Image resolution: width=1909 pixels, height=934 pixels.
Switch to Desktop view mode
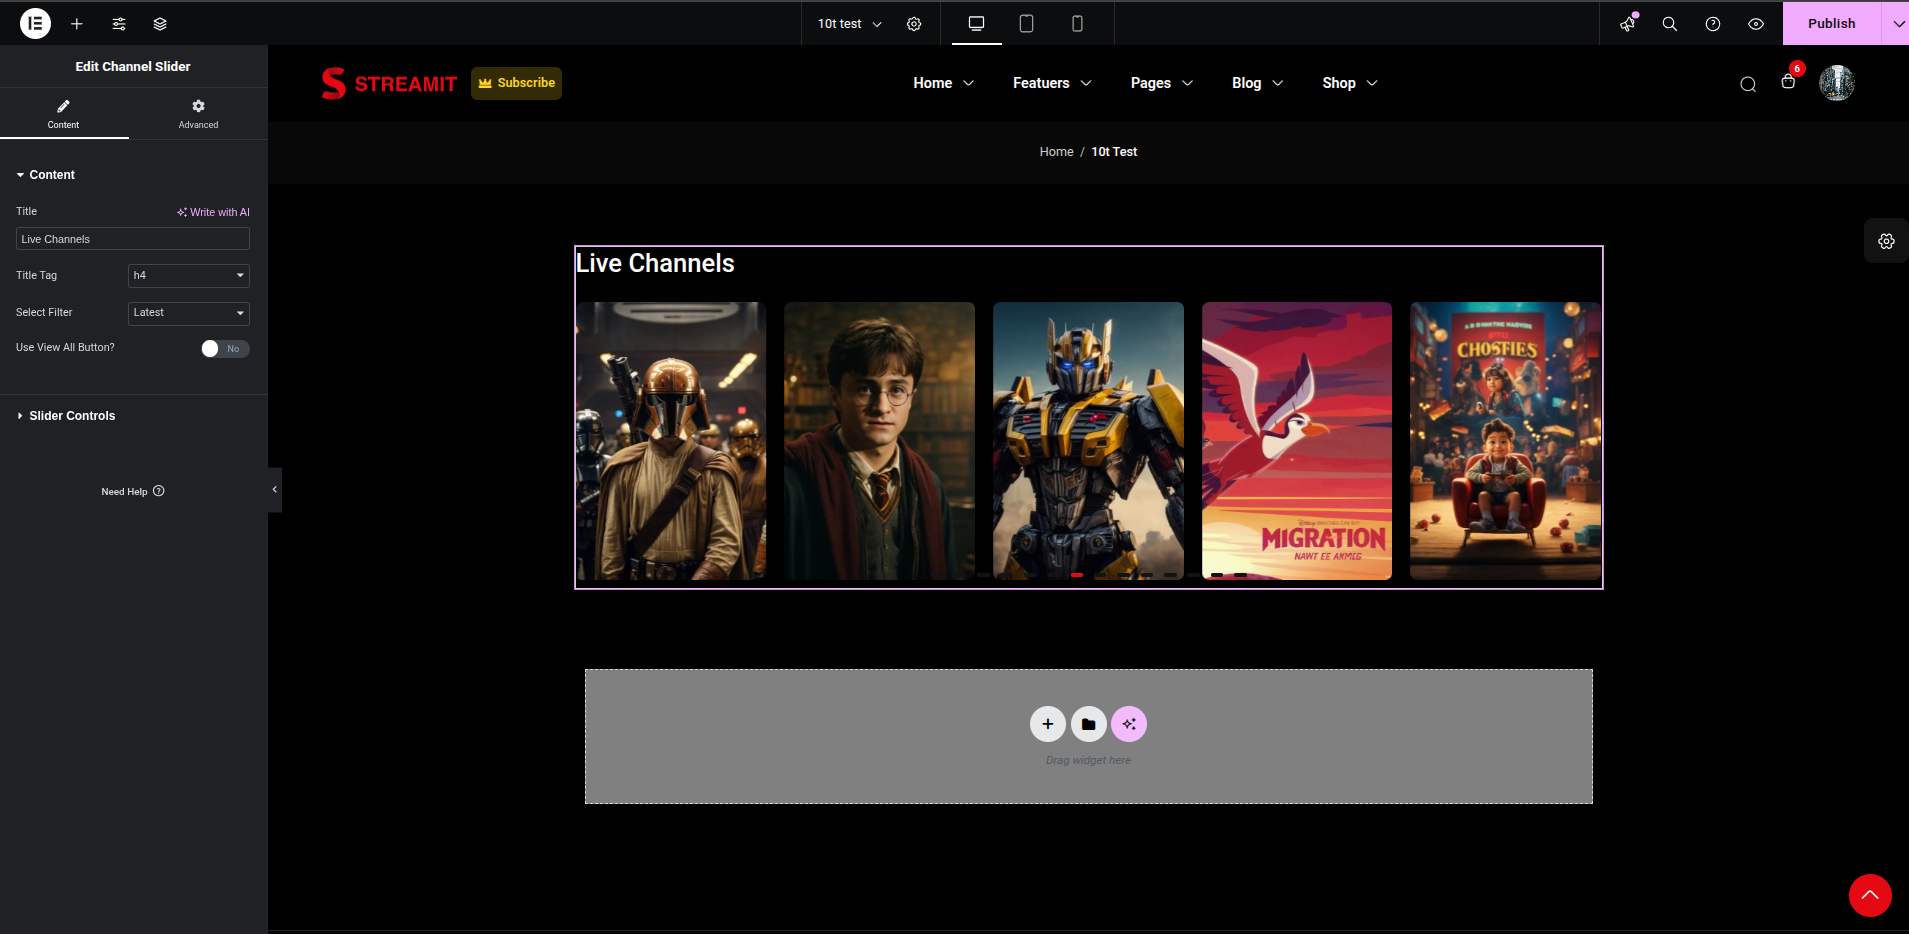click(977, 24)
